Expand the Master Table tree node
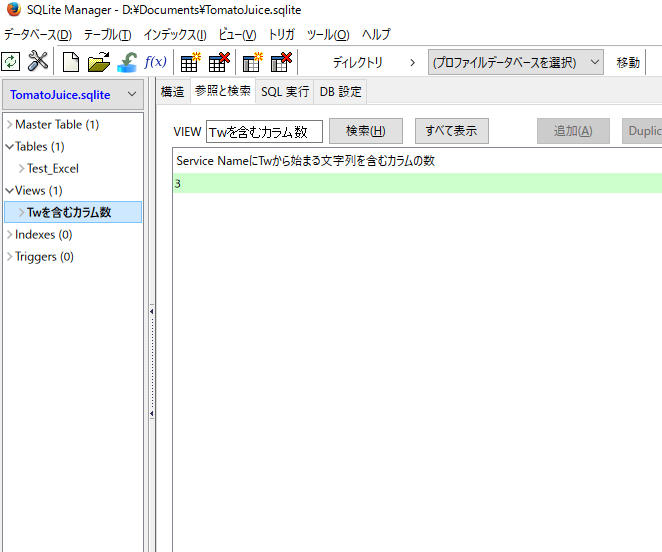662x552 pixels. 10,125
